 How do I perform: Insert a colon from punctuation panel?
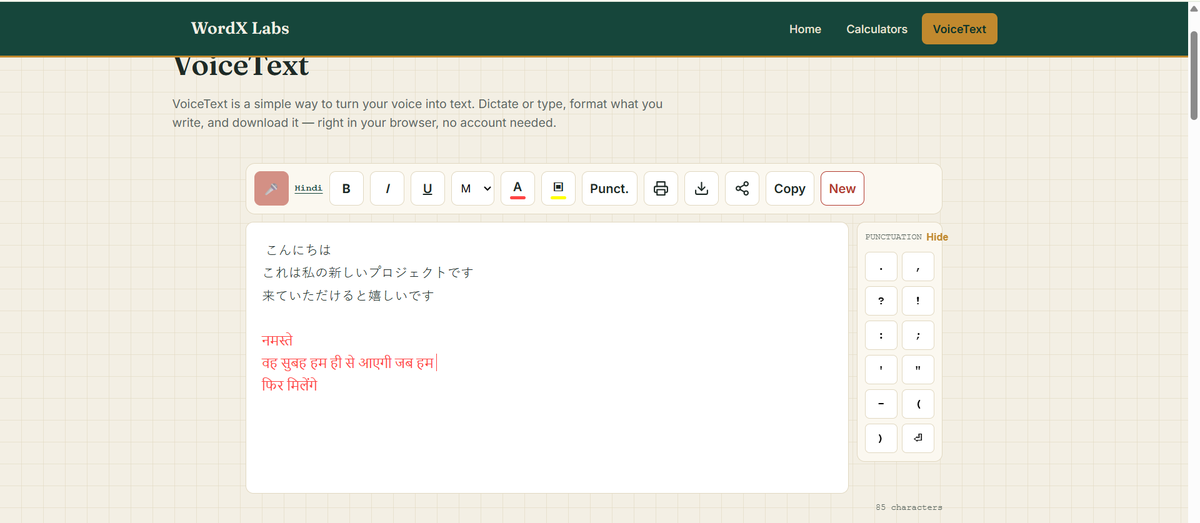881,336
